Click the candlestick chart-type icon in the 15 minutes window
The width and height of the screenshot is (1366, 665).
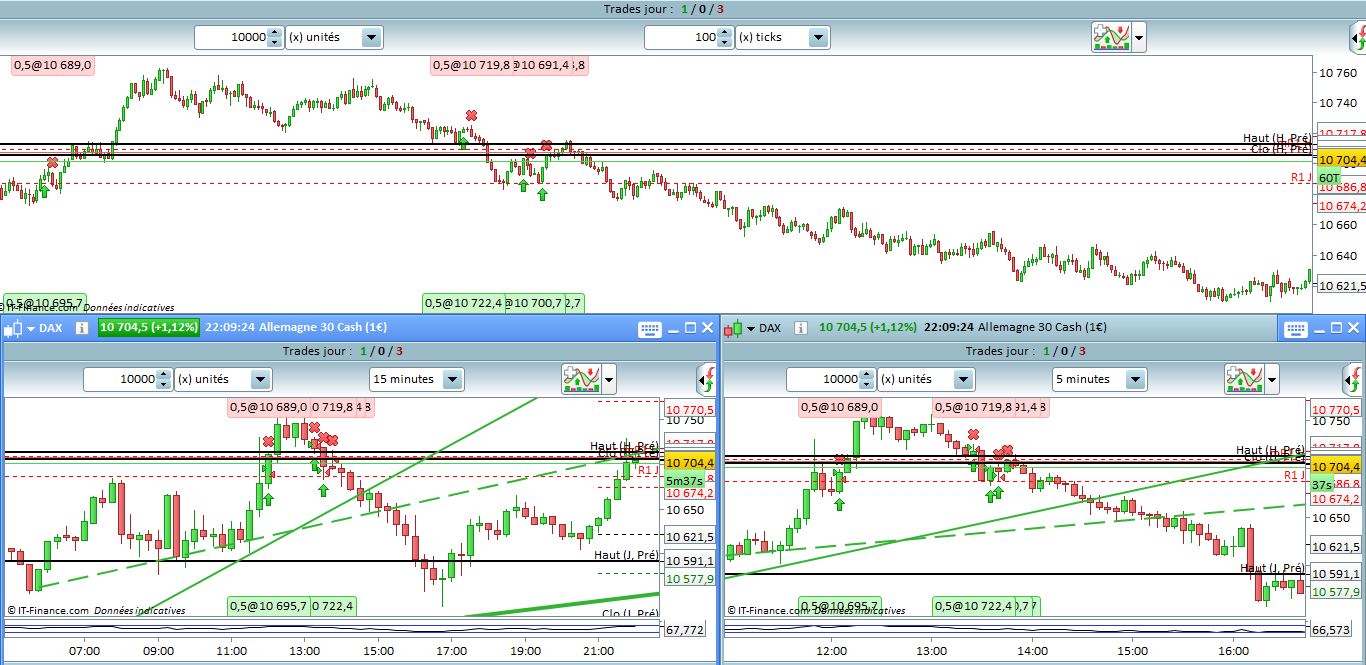[x=12, y=328]
